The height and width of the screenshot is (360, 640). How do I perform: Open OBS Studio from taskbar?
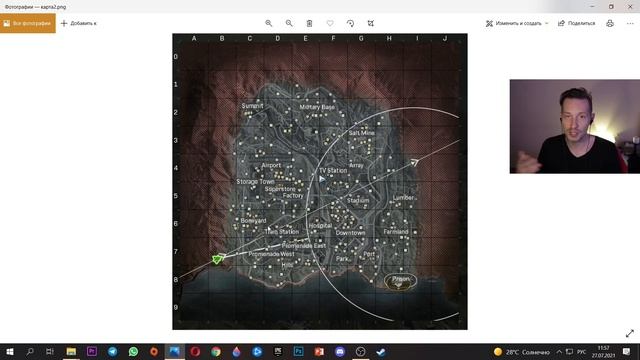pyautogui.click(x=360, y=351)
